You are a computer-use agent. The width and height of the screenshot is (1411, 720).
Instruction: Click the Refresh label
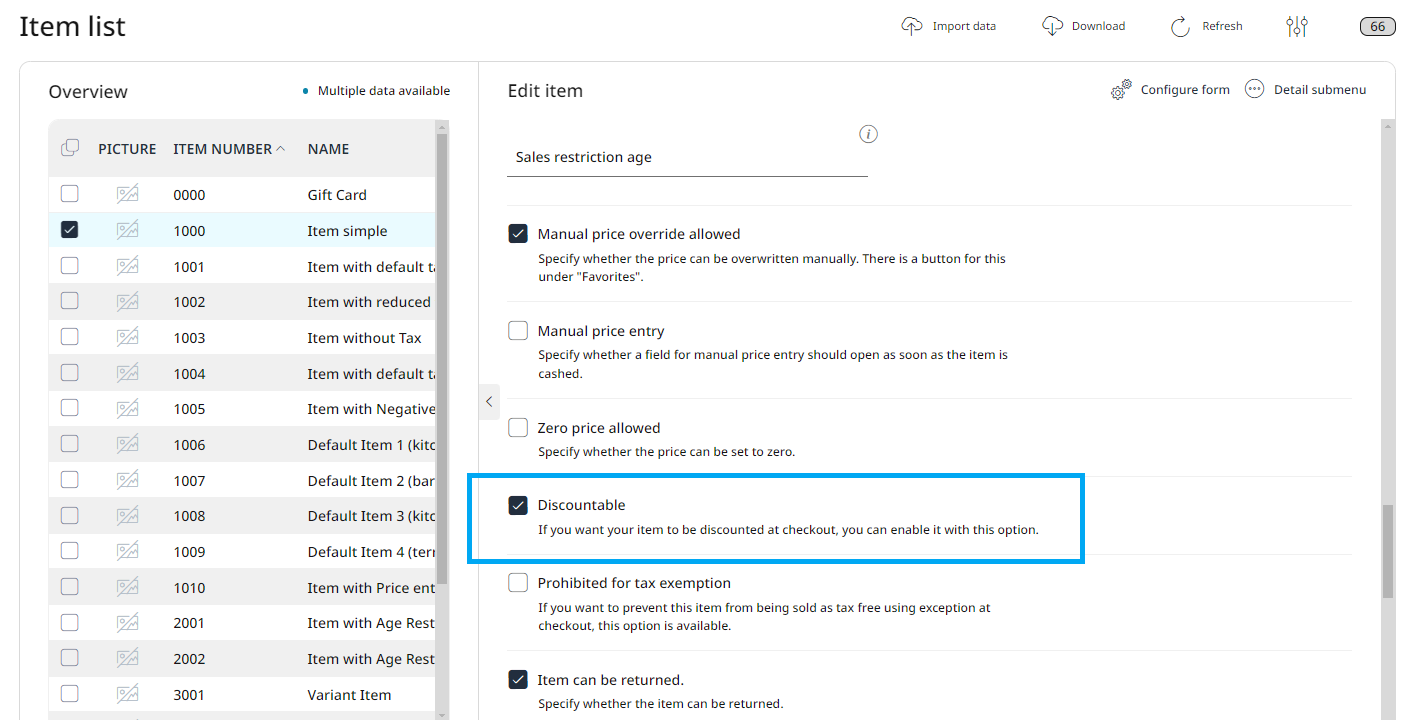click(x=1222, y=26)
